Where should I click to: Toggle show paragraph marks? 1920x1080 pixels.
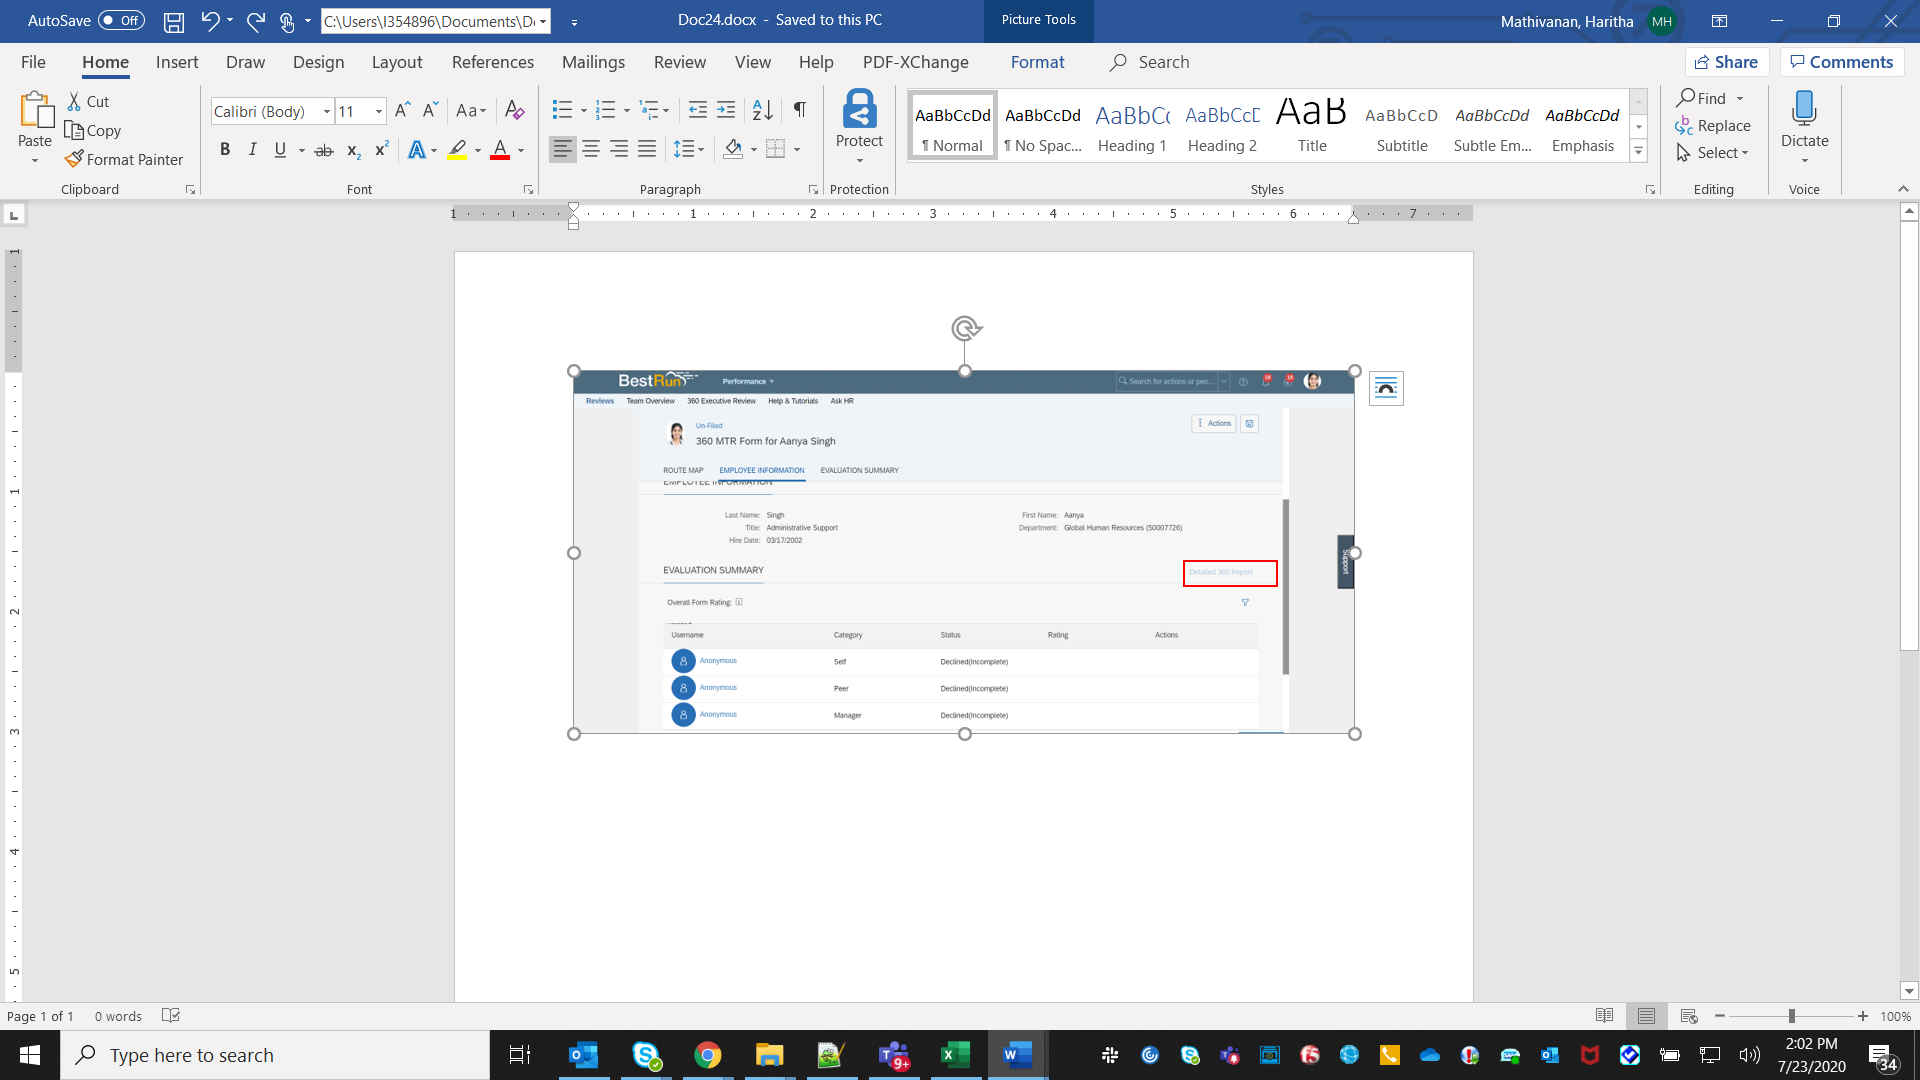coord(800,110)
